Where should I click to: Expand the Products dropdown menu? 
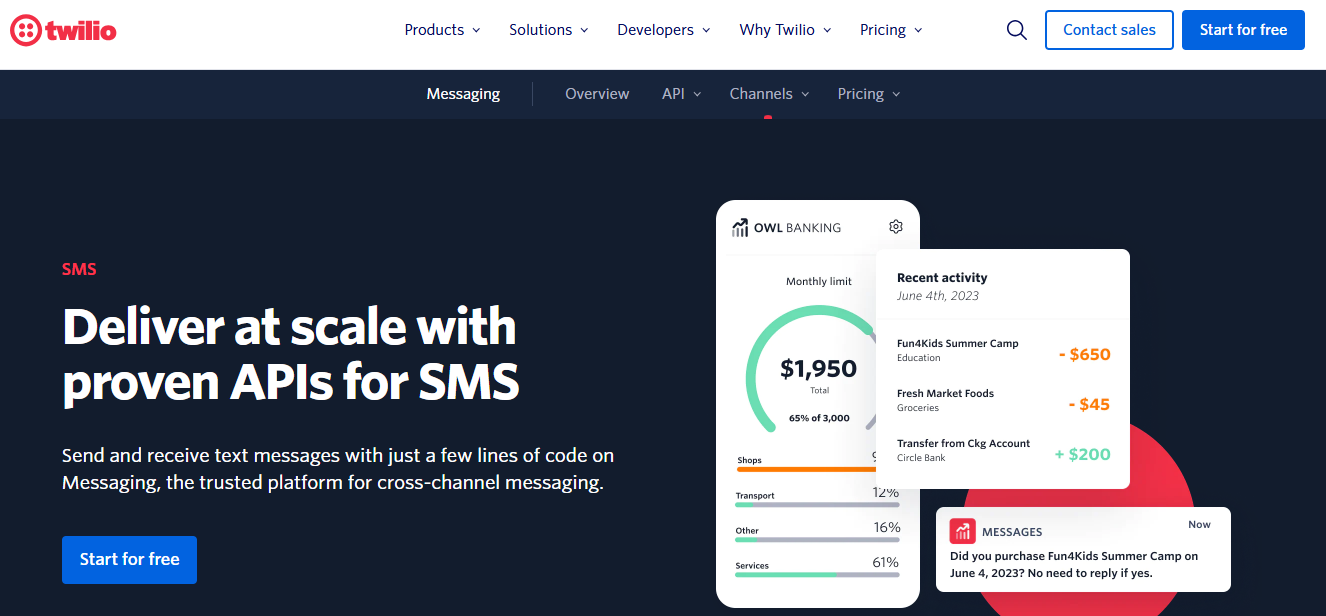point(442,30)
